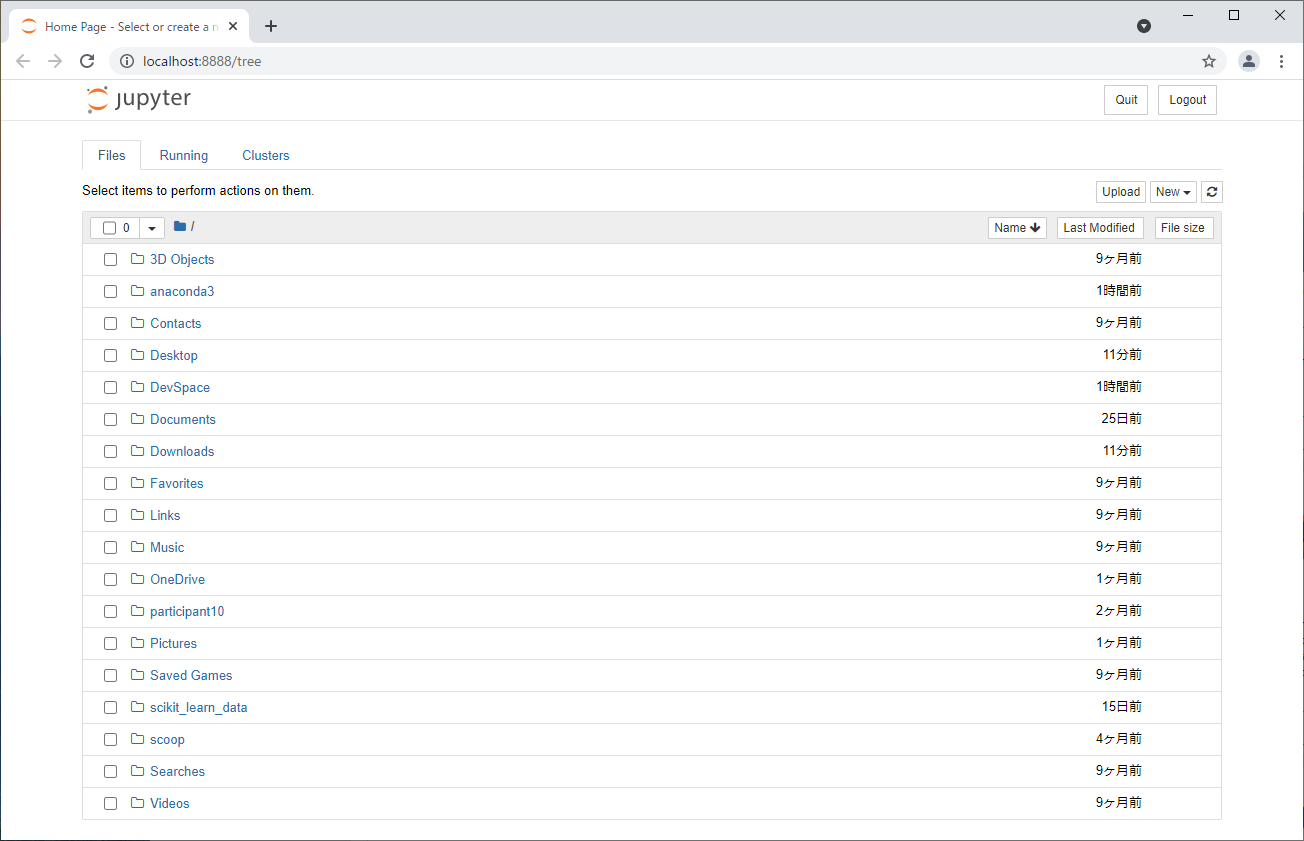Click the Jupyter logo
The width and height of the screenshot is (1304, 841).
[138, 99]
